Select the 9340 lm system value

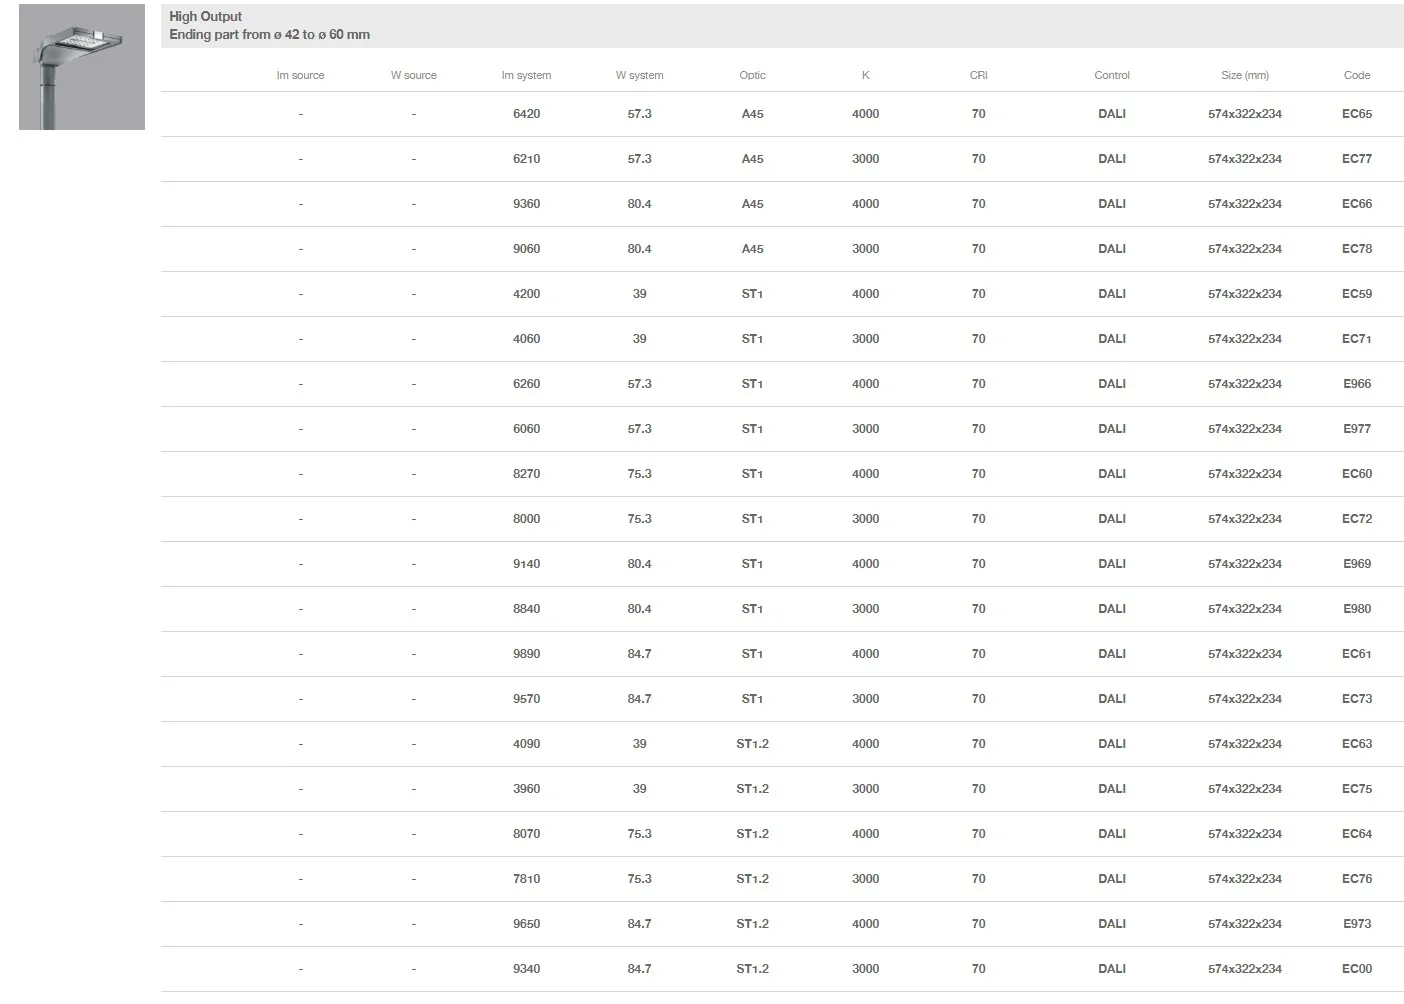(x=526, y=969)
